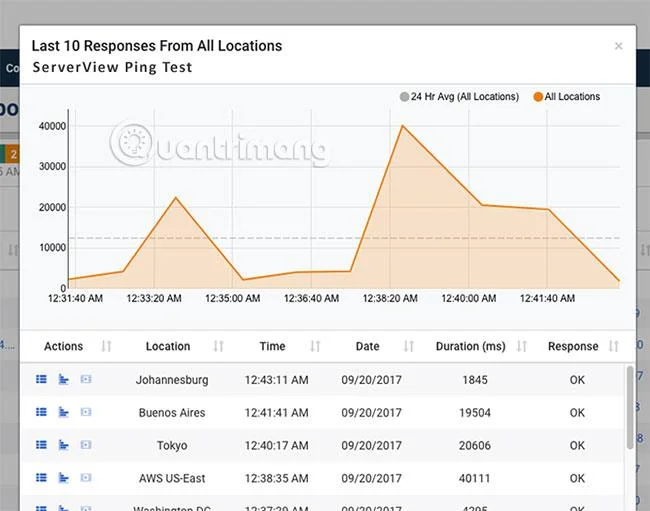This screenshot has width=650, height=511.
Task: Open list view icon in AWS US-East row
Action: tap(41, 477)
